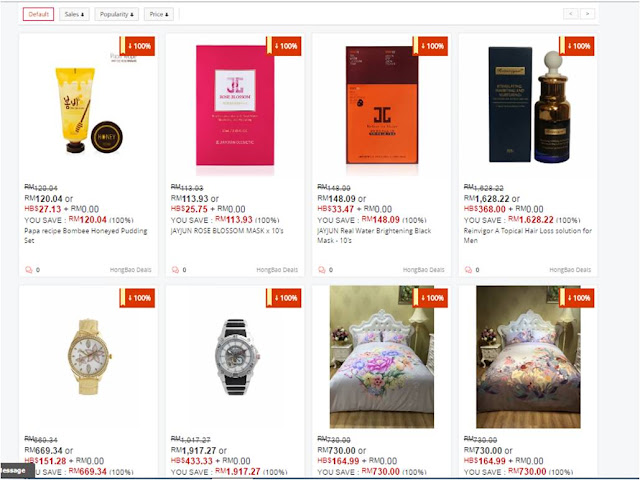Select the Default sorting tab
Screen dimensions: 640x480
tap(38, 14)
